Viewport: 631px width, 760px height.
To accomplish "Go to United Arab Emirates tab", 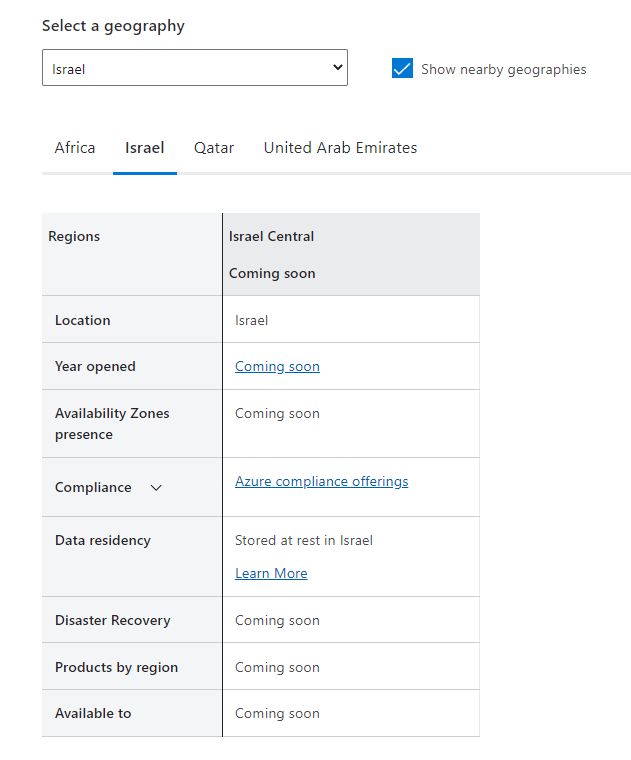I will click(340, 147).
